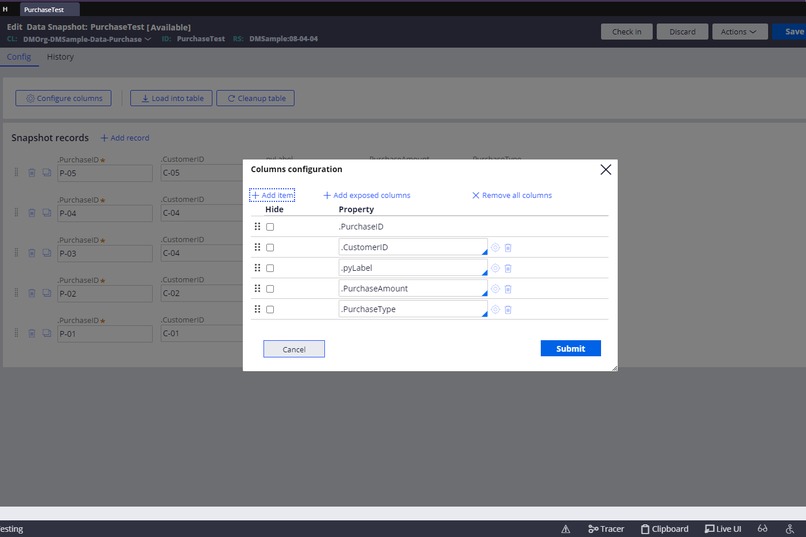Expand class DMOrg-DMSample-Data-Purchase chevron
Screen dimensions: 806x537
[148, 39]
